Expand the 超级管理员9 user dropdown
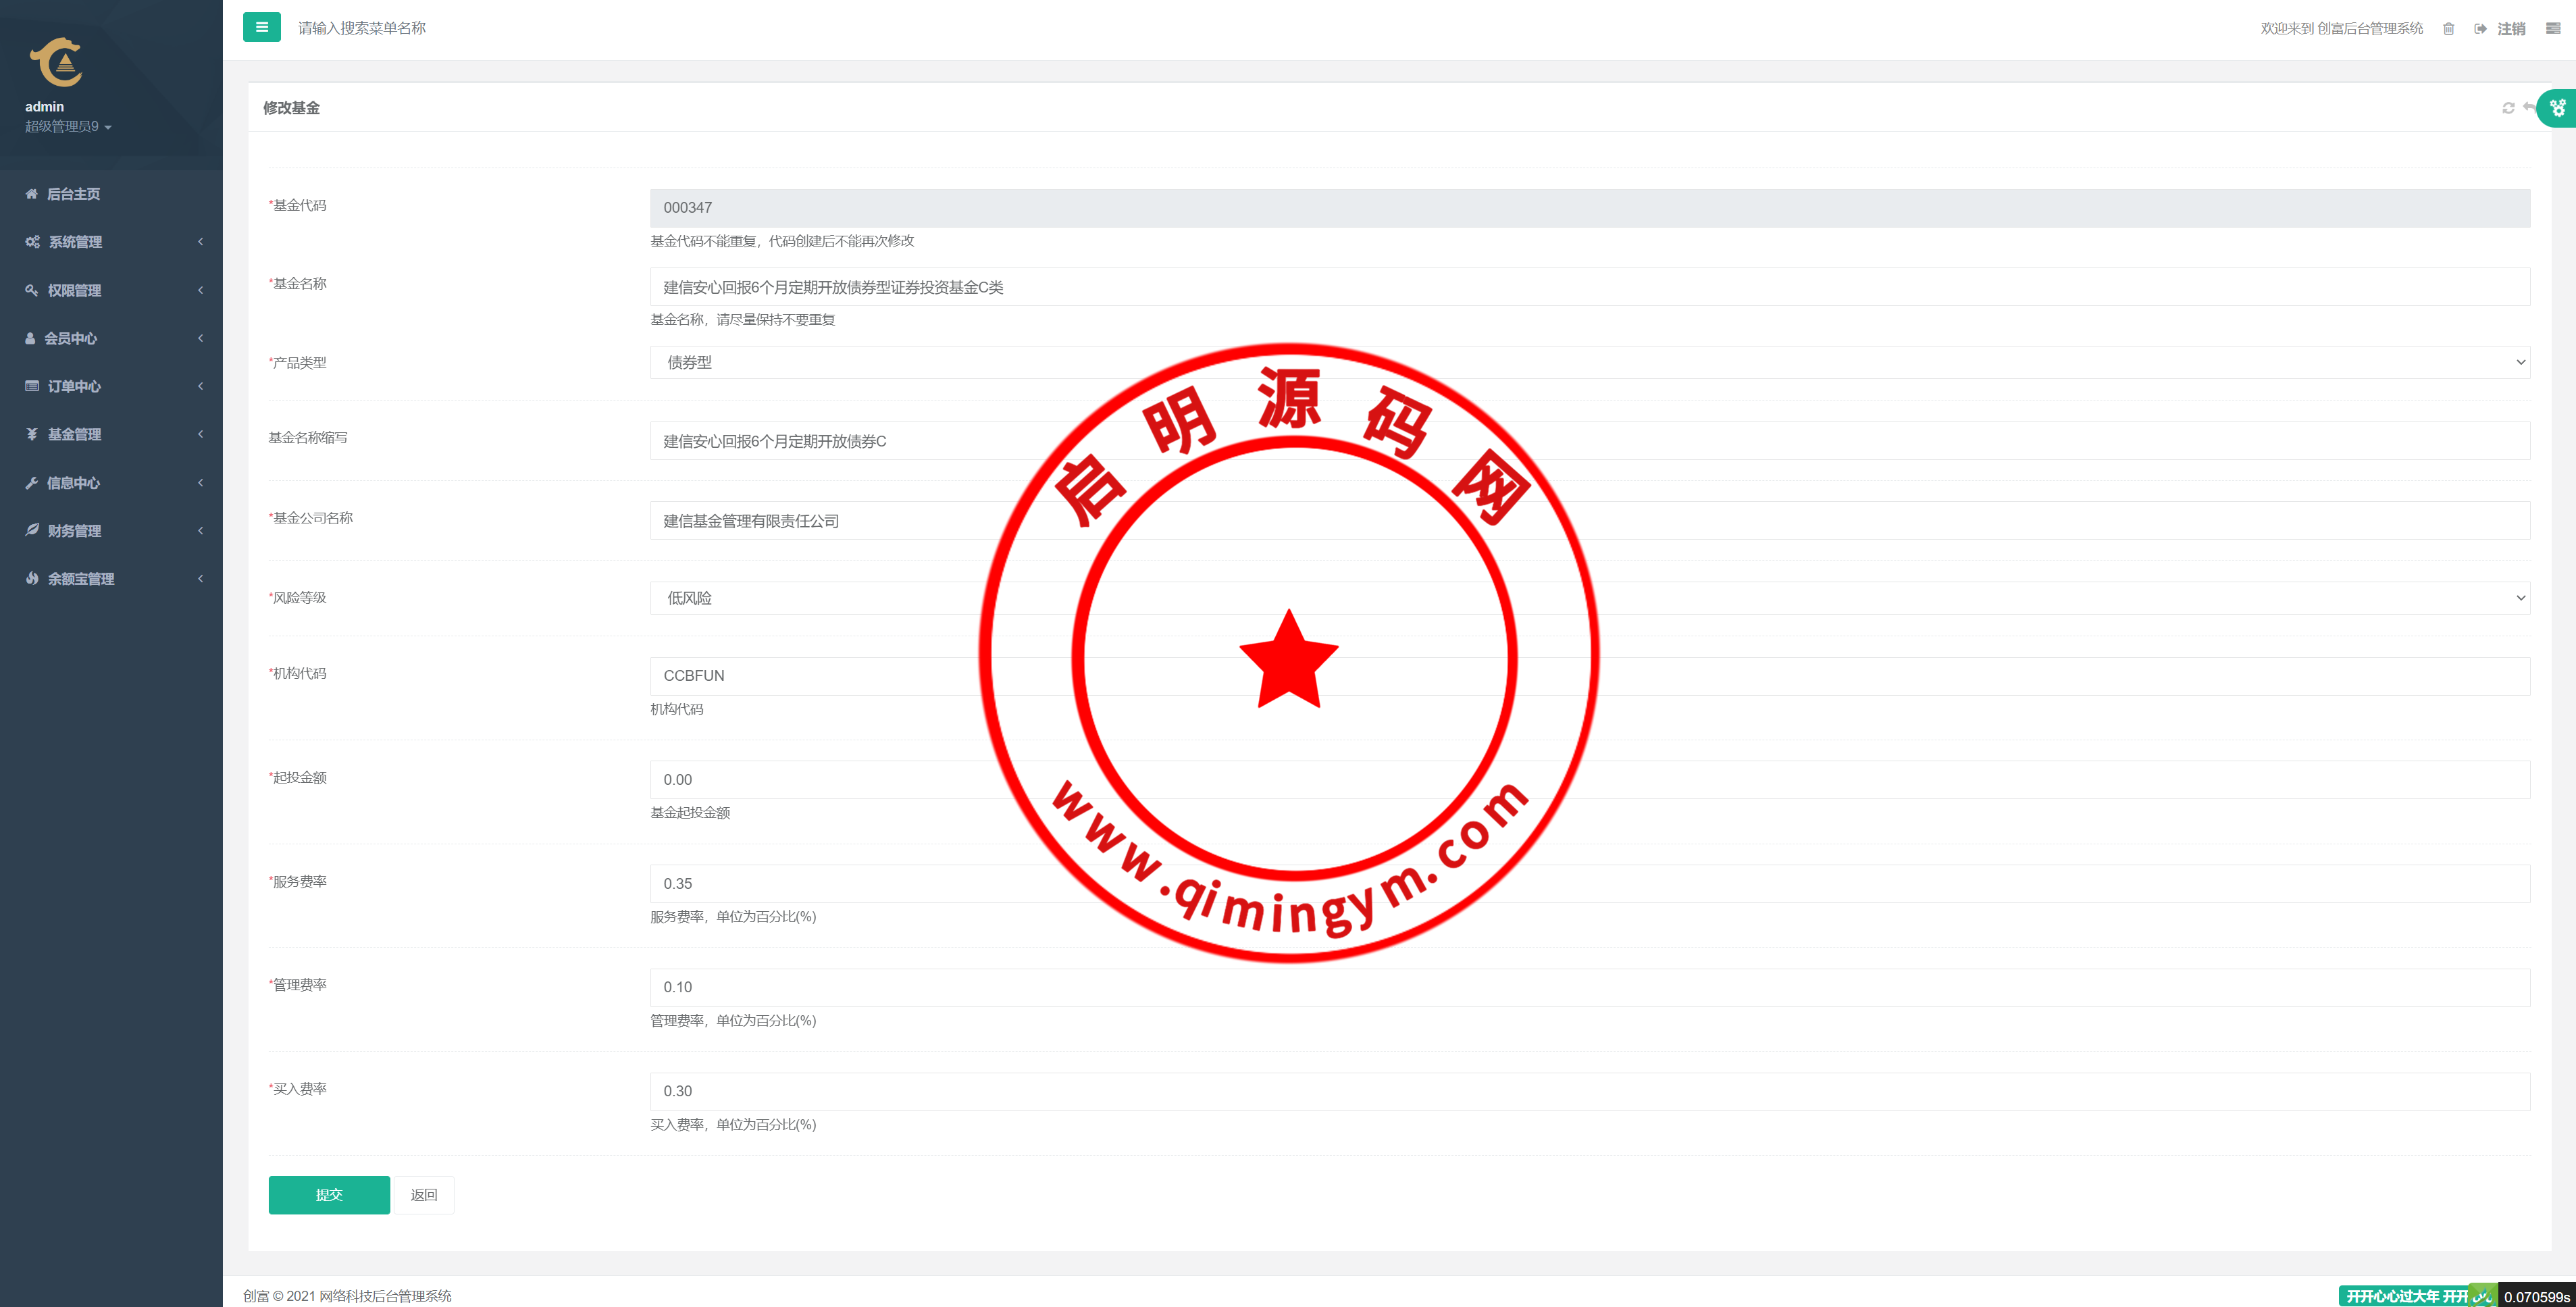2576x1307 pixels. (68, 127)
